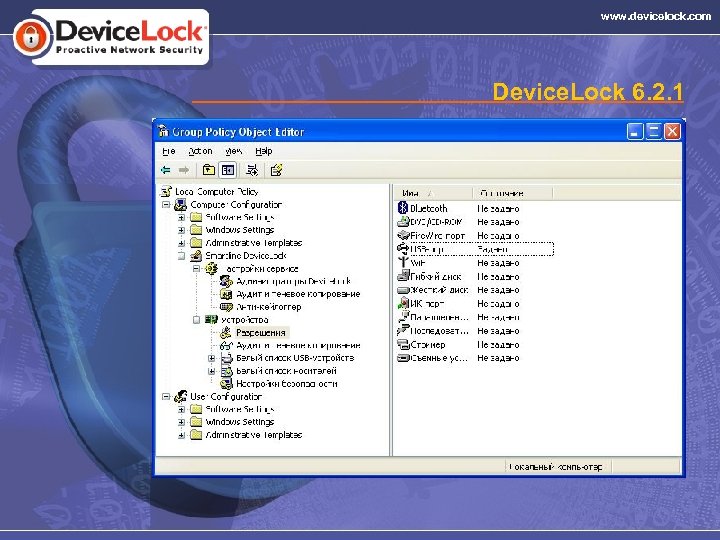Select the FireWire порт icon
This screenshot has height=540, width=720.
pyautogui.click(x=403, y=235)
